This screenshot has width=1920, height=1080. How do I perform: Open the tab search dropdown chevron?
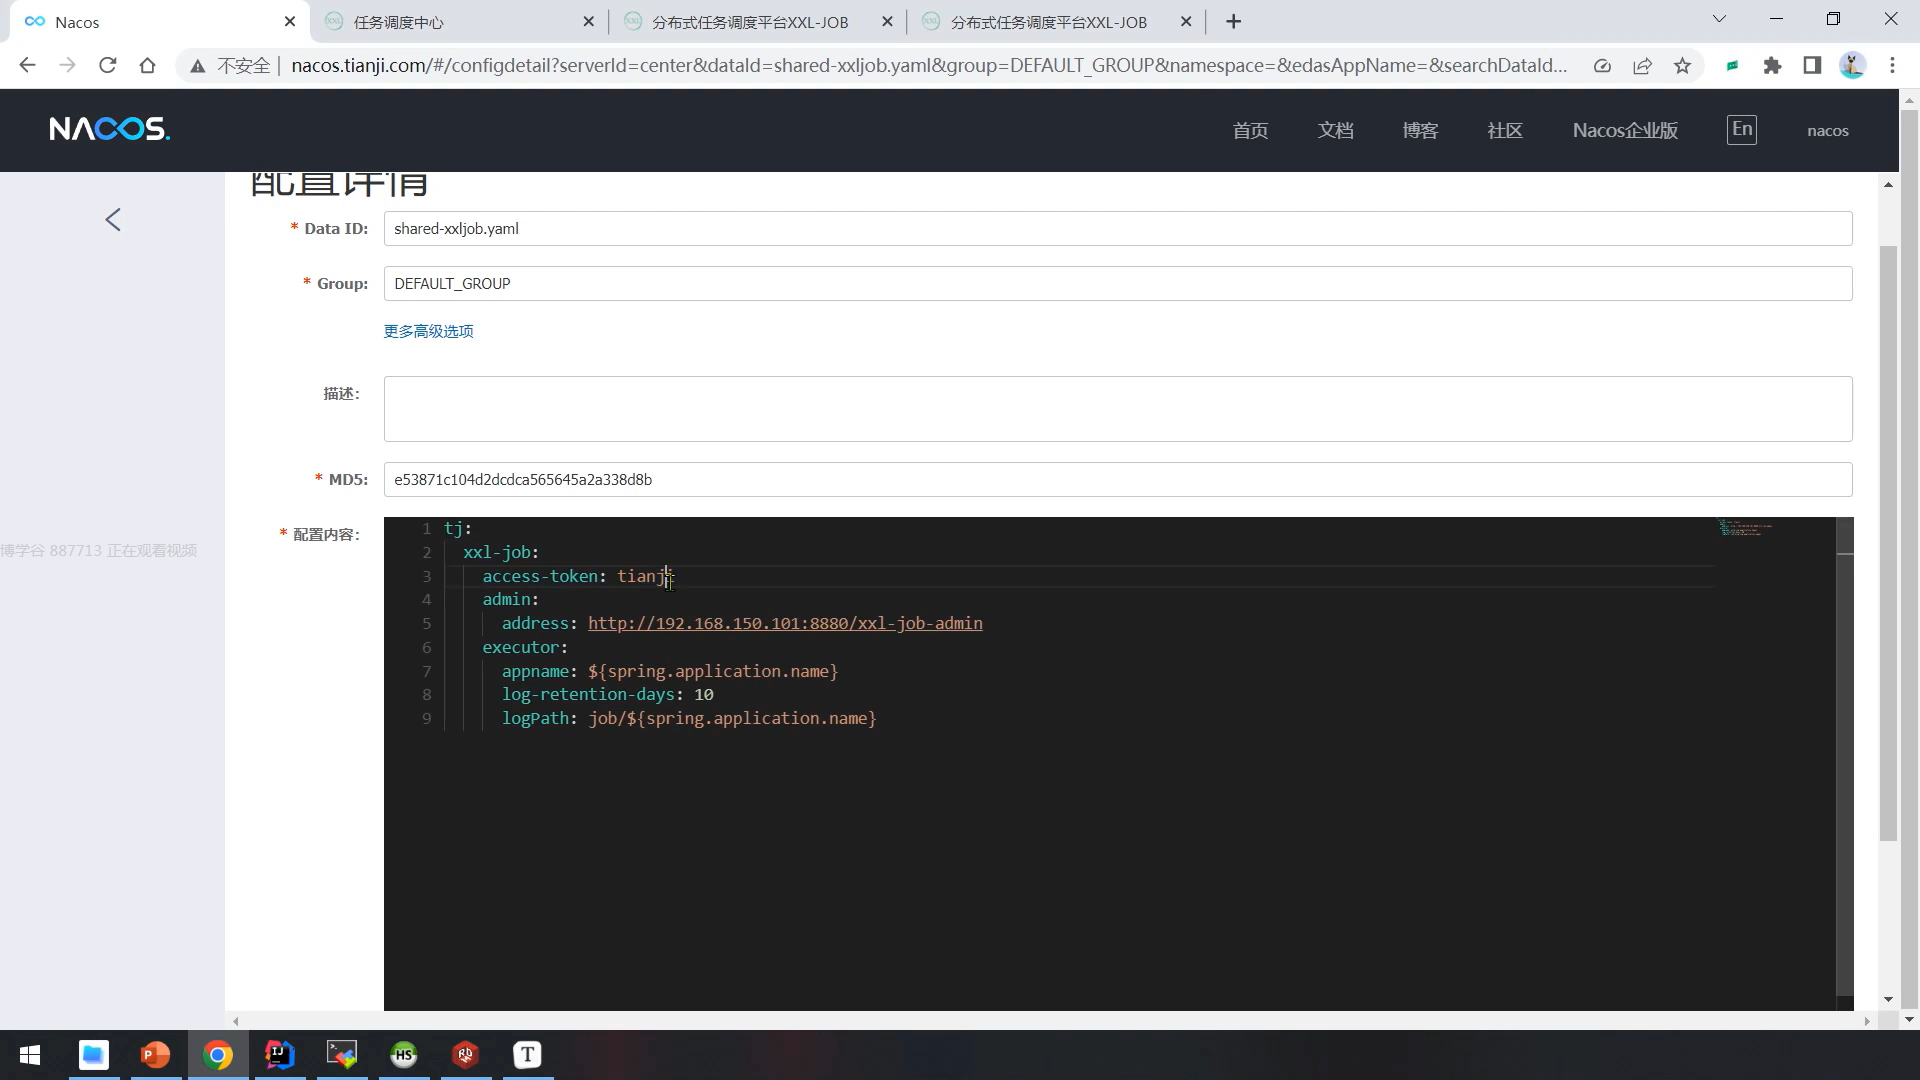click(1719, 19)
